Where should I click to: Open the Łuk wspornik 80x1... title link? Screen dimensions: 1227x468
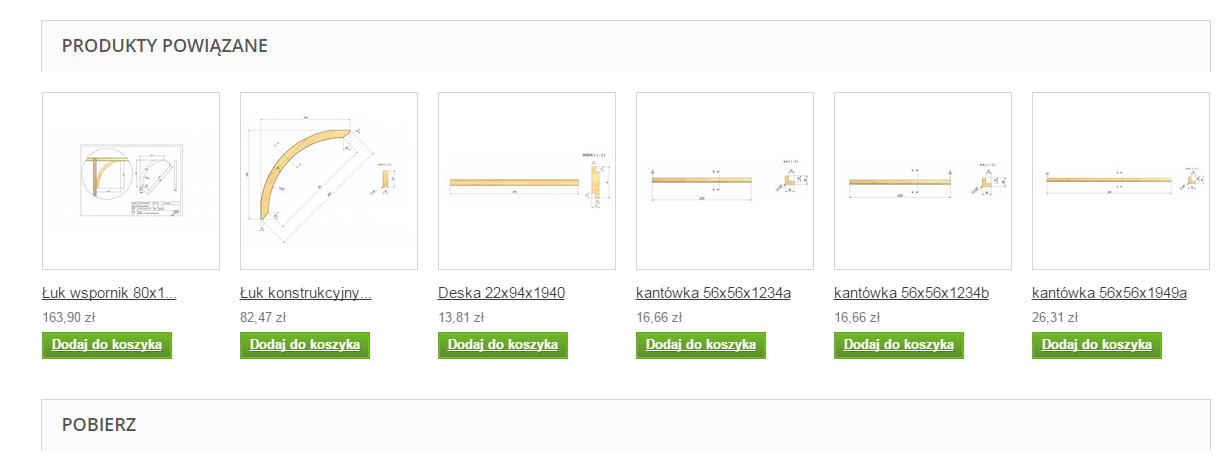(110, 293)
